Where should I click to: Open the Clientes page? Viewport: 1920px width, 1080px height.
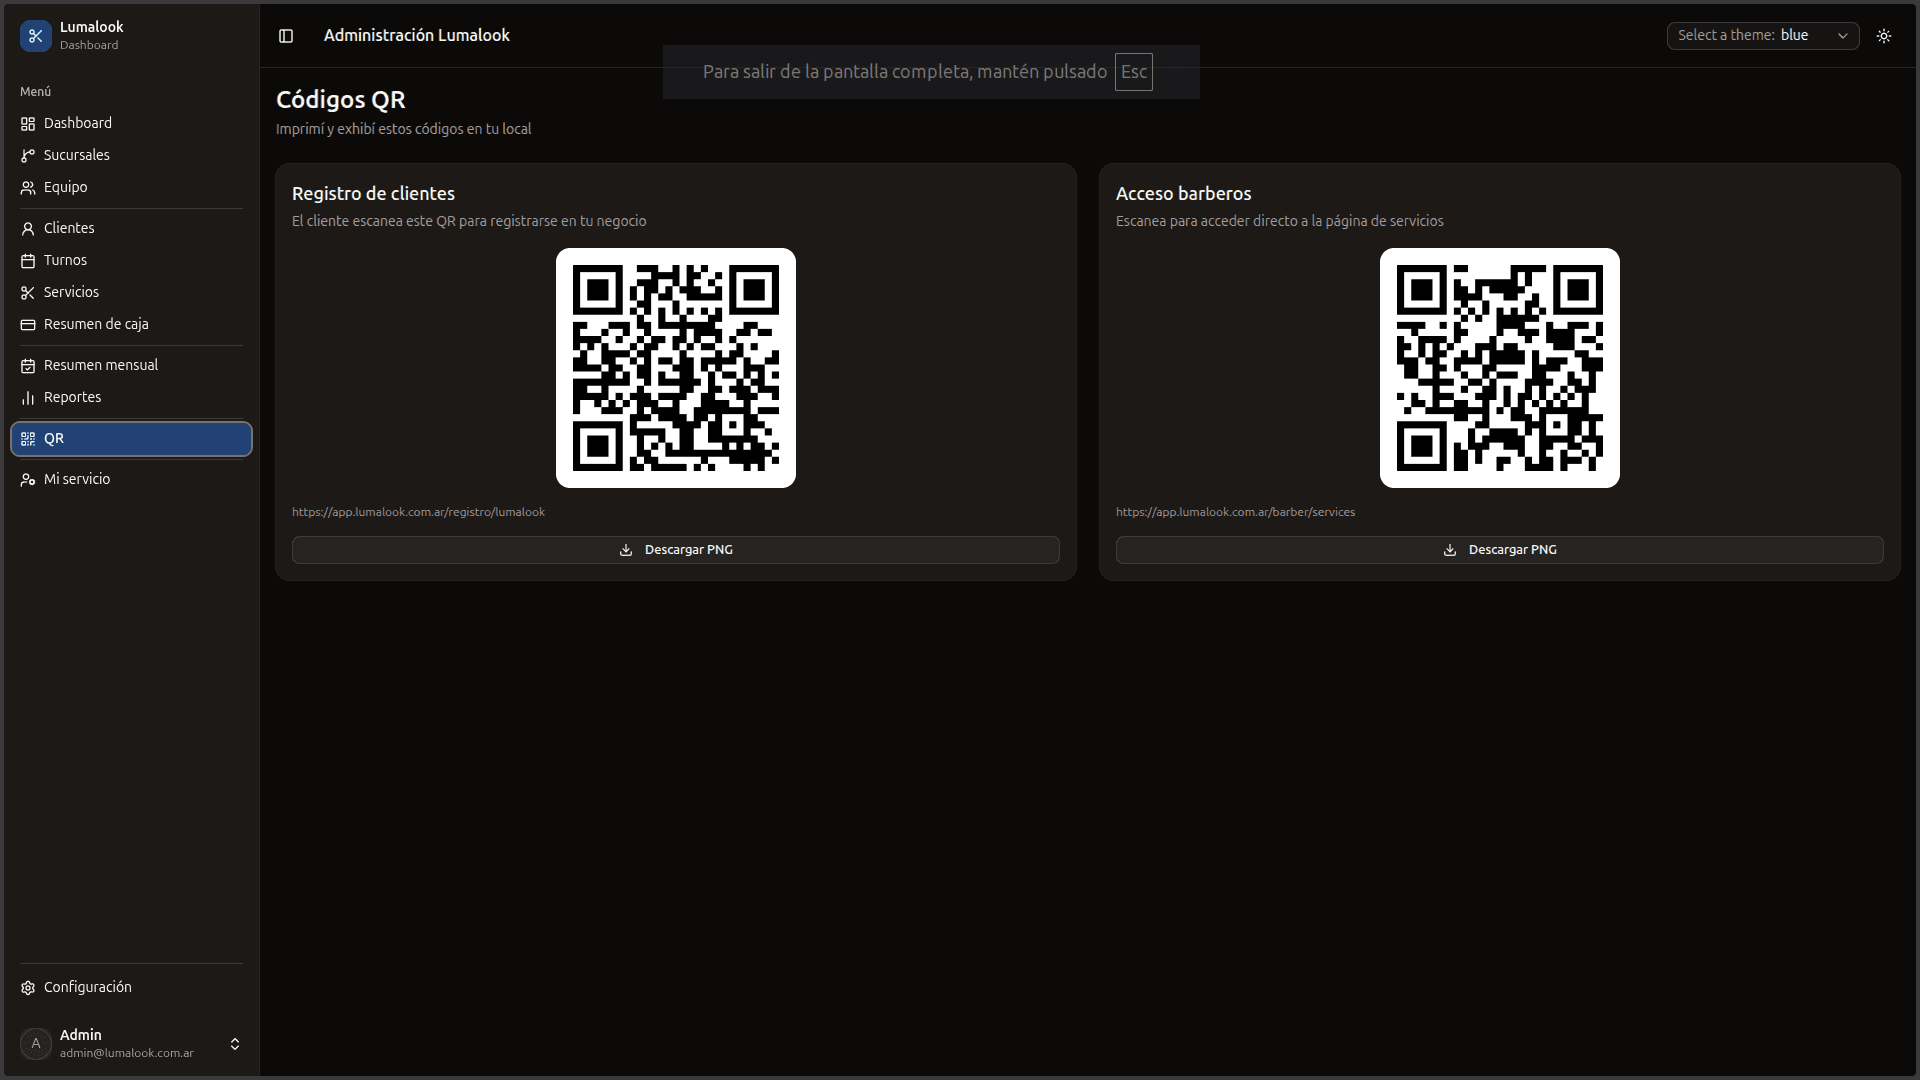coord(131,228)
